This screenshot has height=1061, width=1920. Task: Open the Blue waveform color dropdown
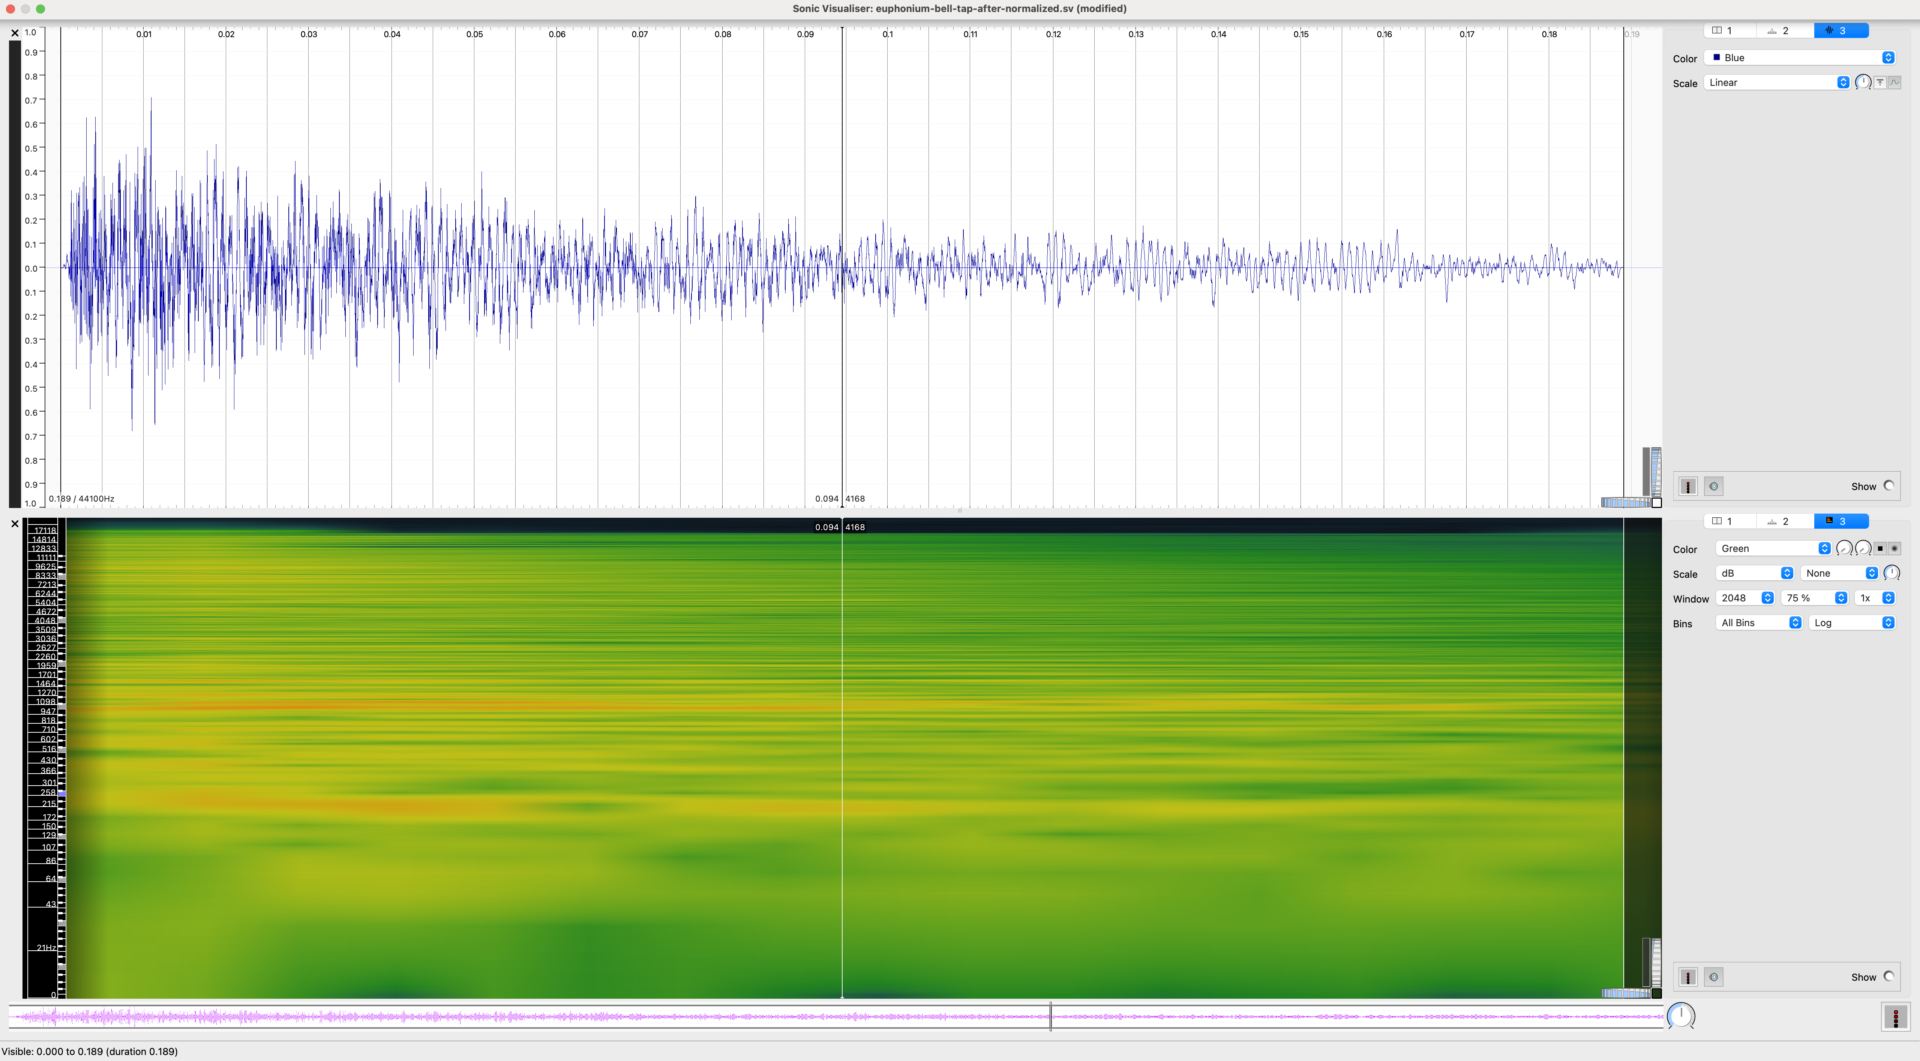1800,58
